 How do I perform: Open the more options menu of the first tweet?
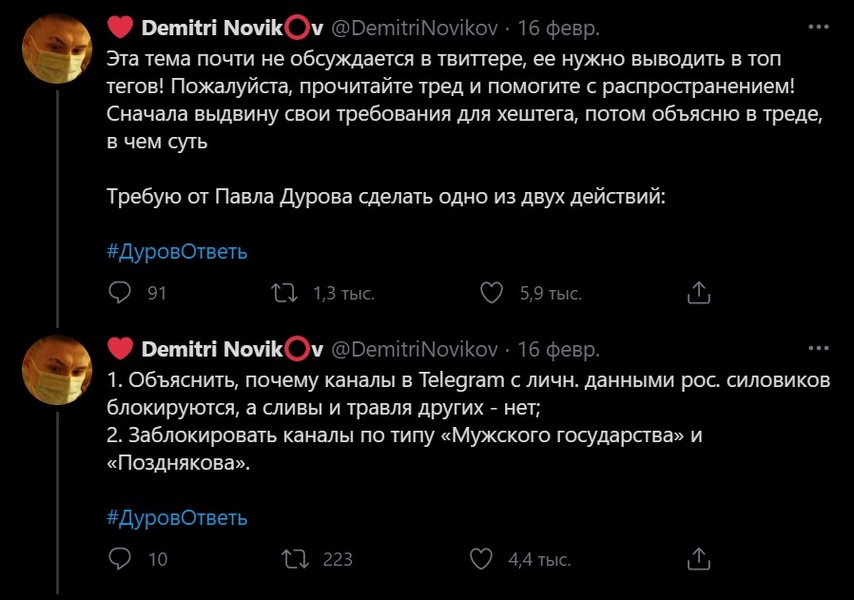point(814,22)
